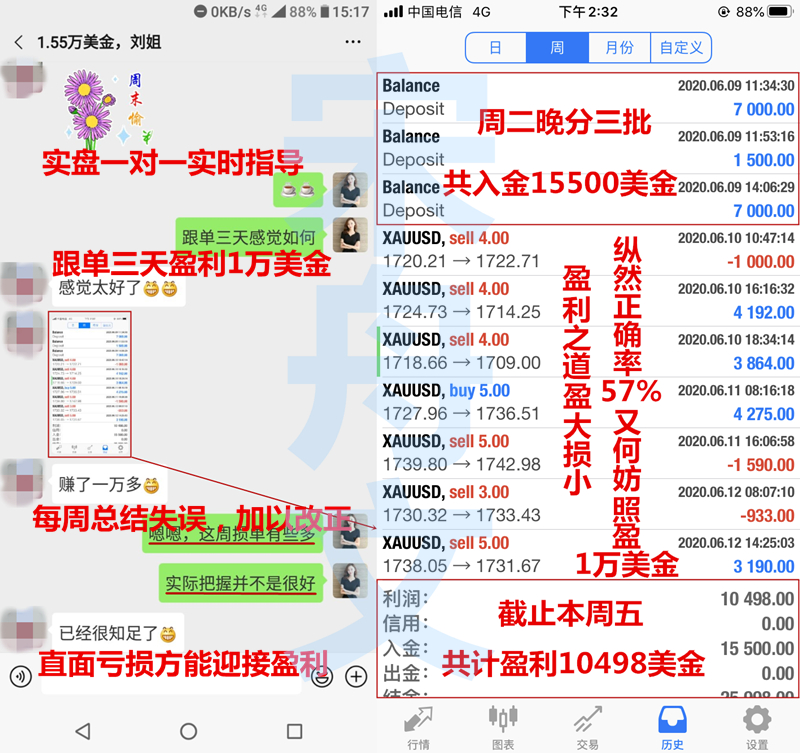Tap the voice input icon in chat bar
This screenshot has height=753, width=800.
point(20,676)
